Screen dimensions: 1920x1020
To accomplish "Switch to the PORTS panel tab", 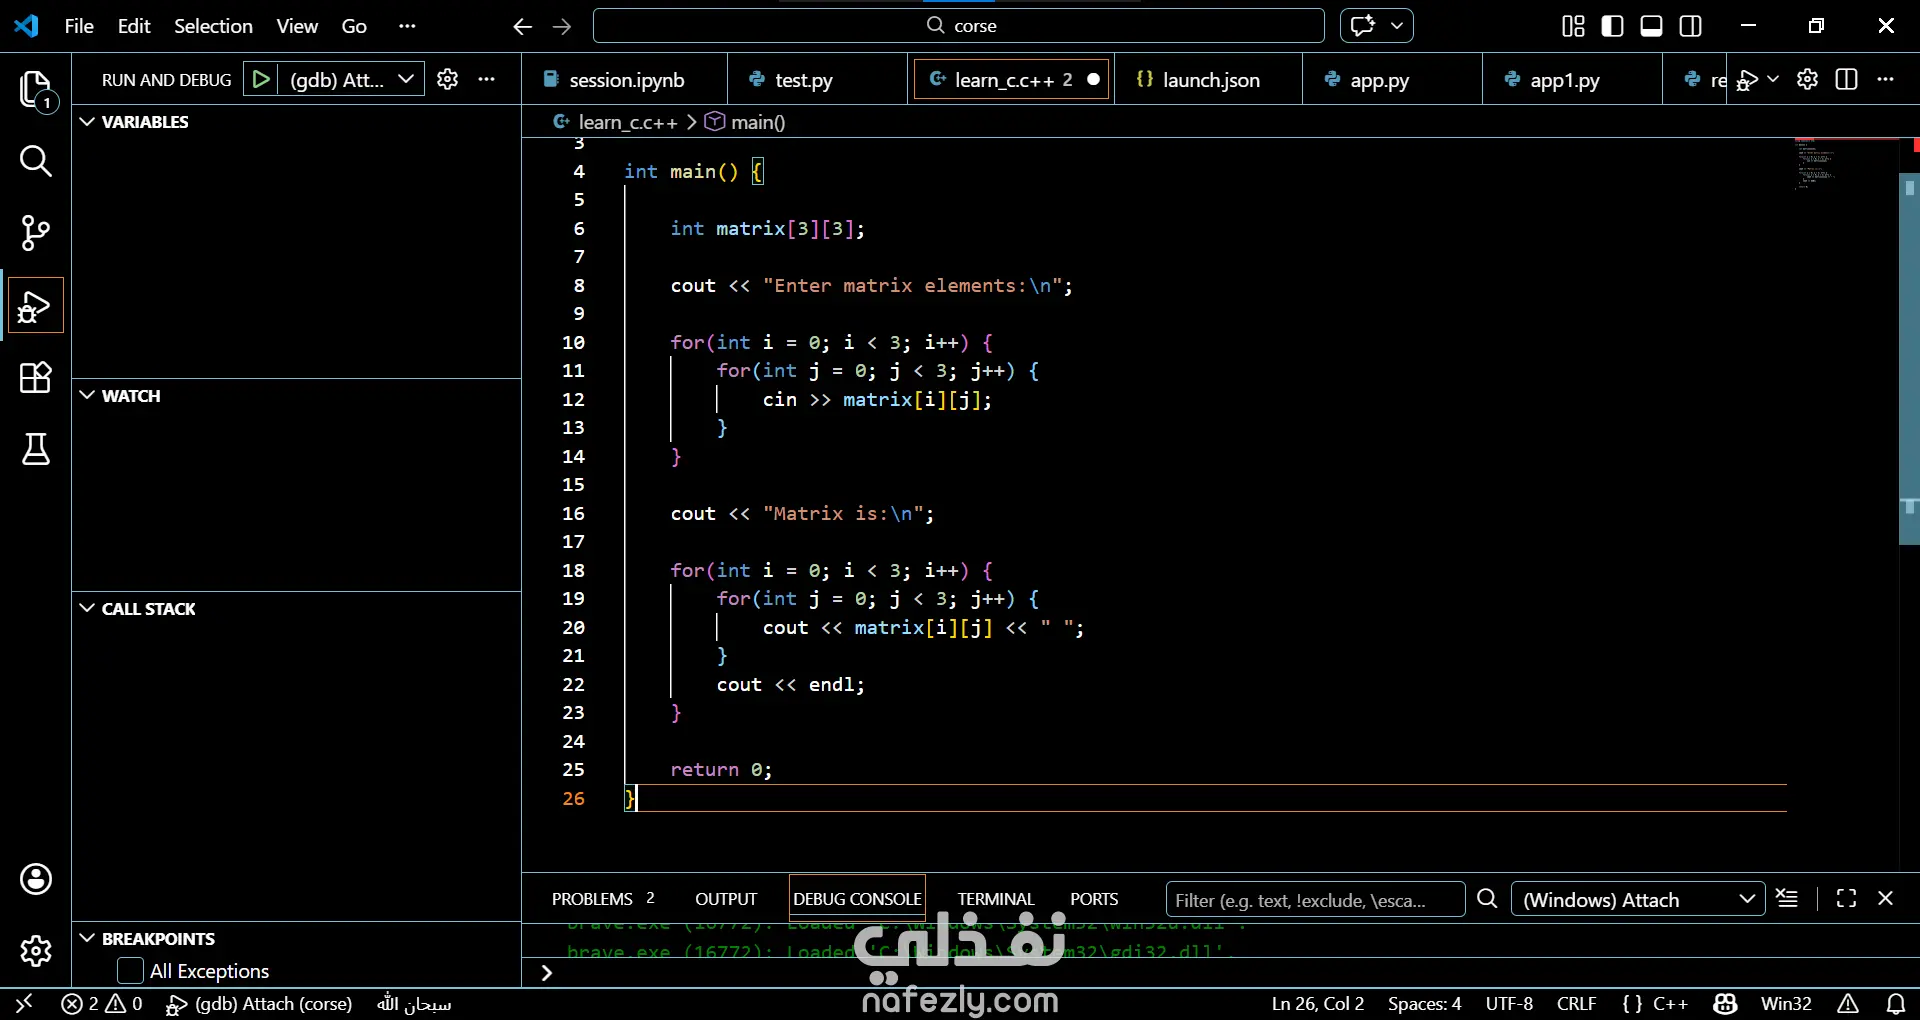I will 1094,899.
